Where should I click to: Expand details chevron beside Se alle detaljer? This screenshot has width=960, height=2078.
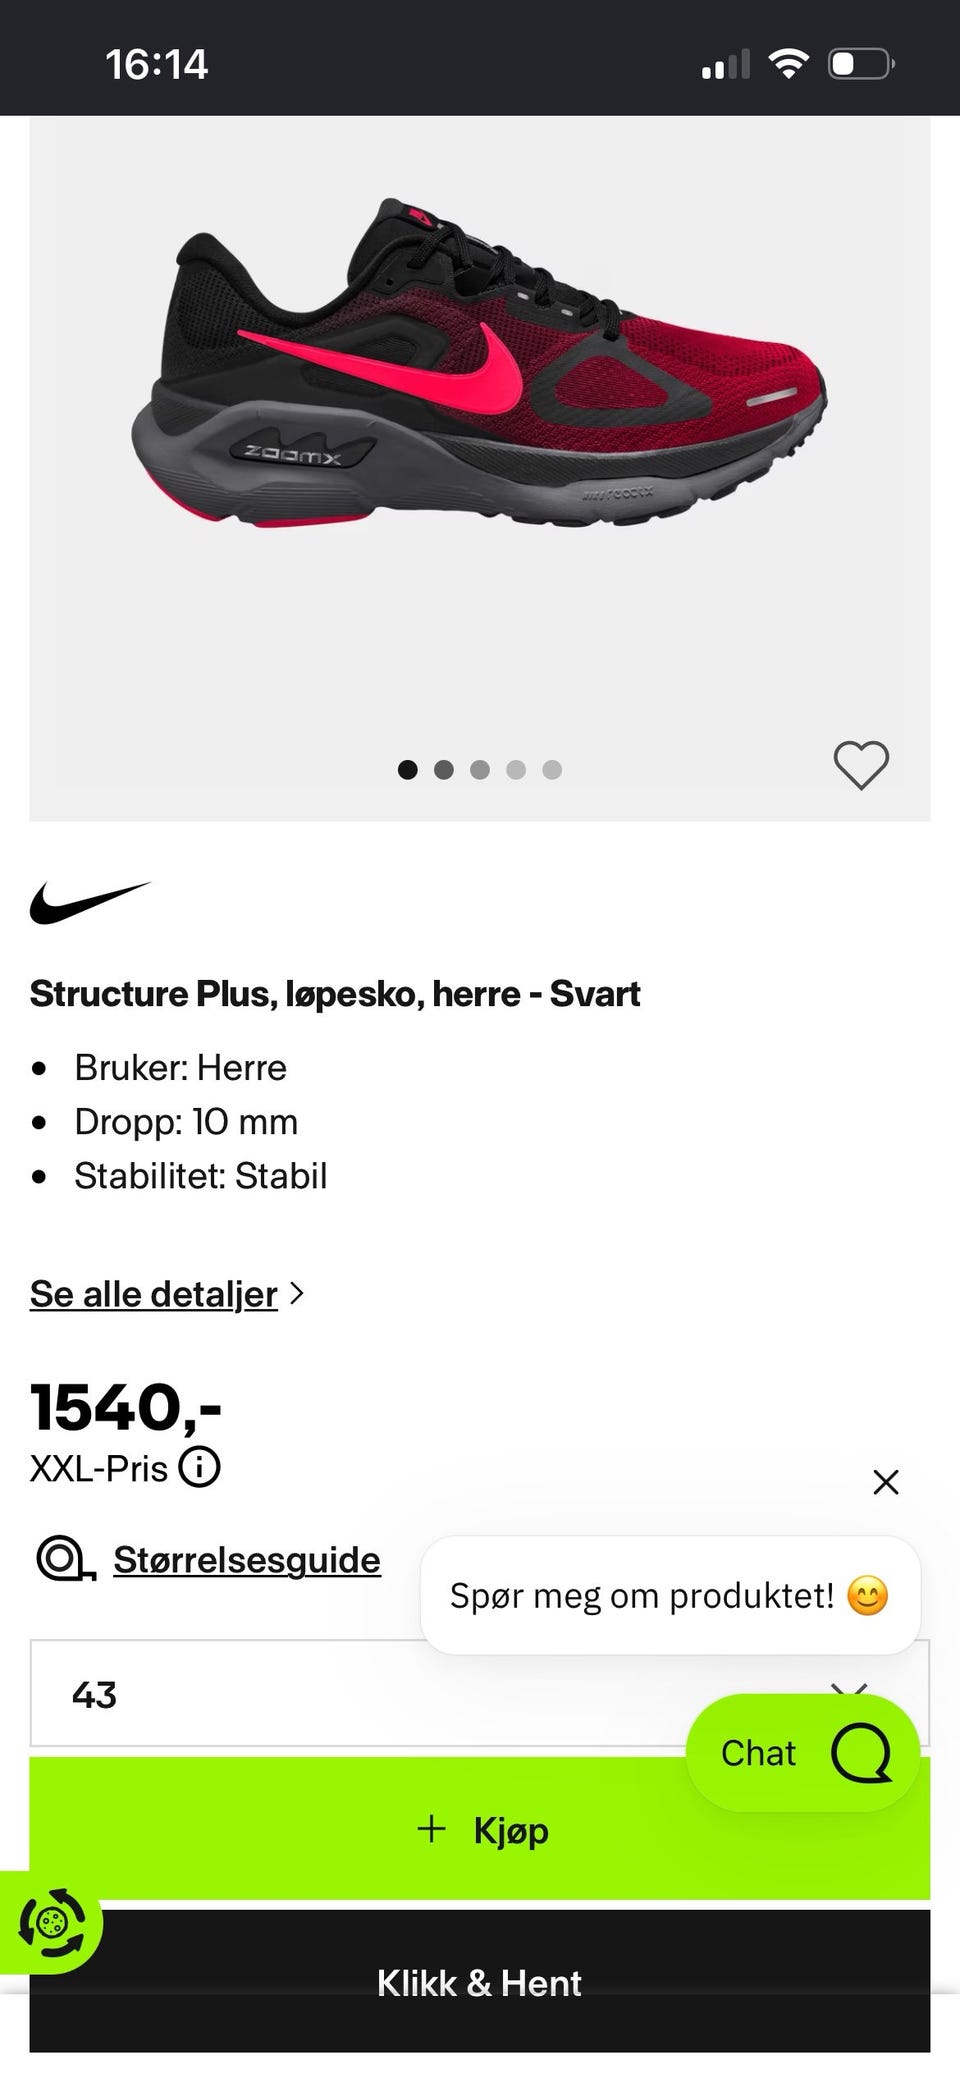click(x=296, y=1293)
